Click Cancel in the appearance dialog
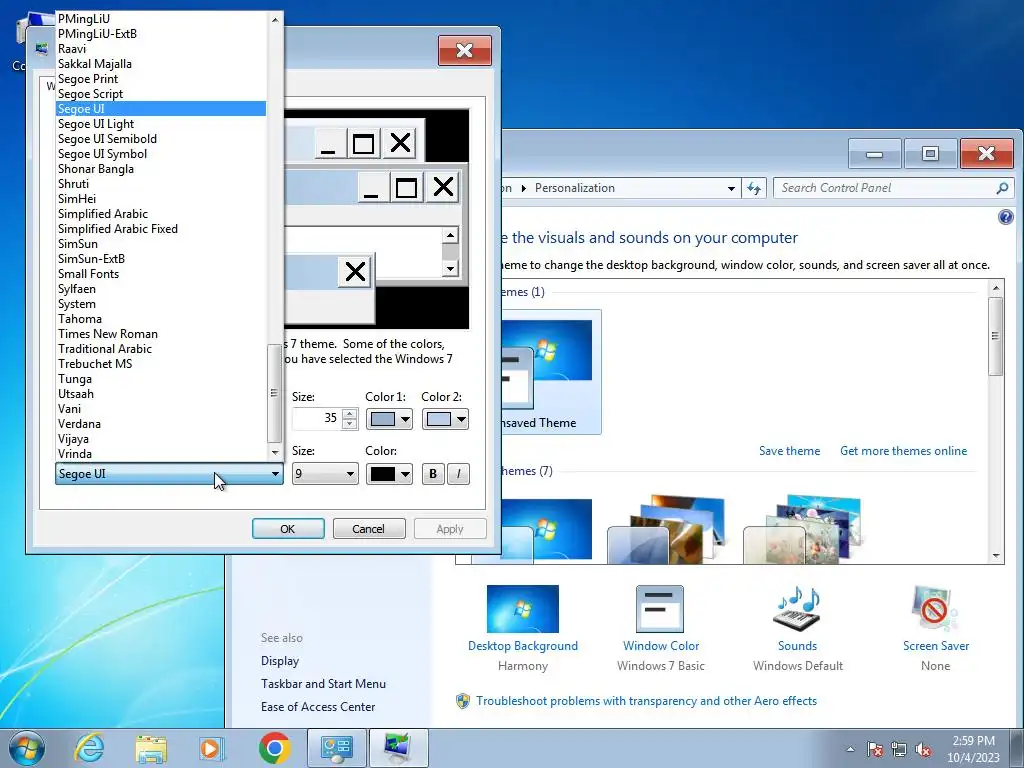The height and width of the screenshot is (768, 1024). coord(369,529)
